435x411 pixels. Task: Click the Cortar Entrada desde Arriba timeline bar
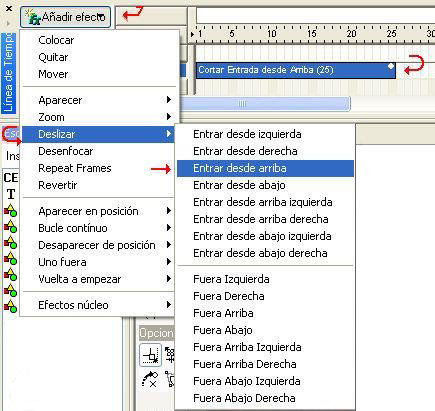(x=296, y=70)
